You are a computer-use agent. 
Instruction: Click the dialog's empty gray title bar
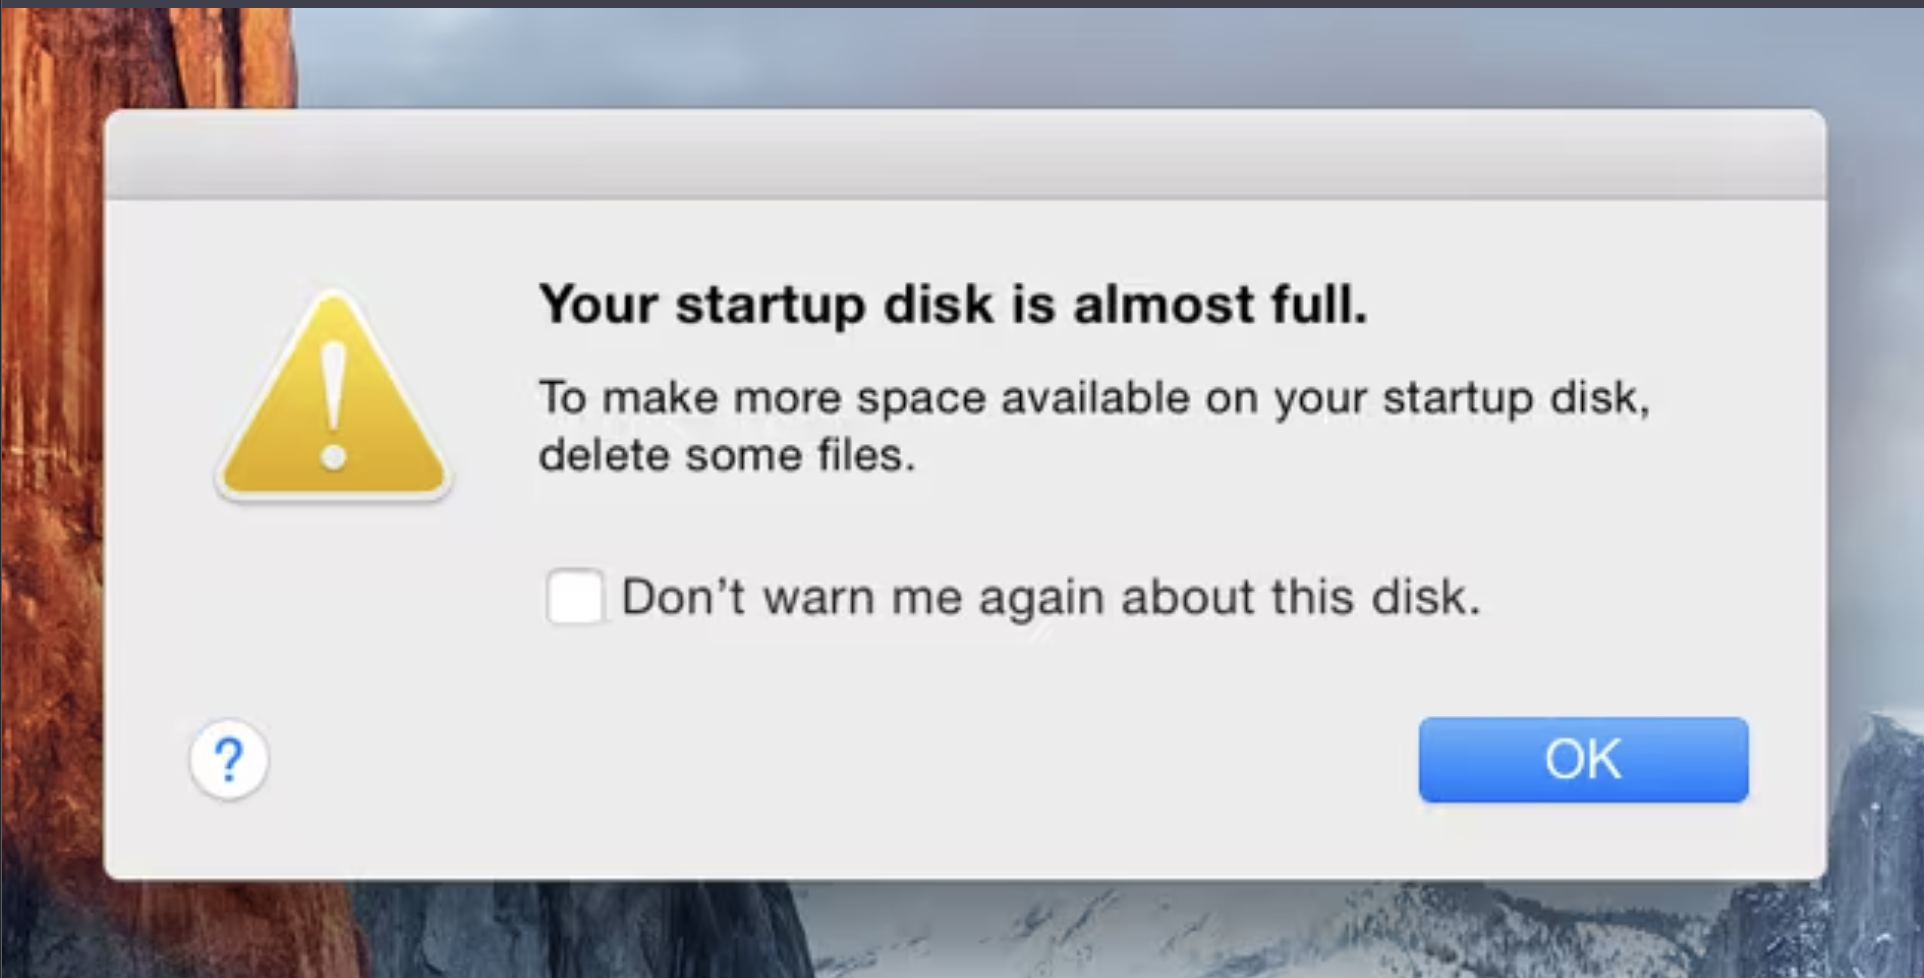(965, 155)
